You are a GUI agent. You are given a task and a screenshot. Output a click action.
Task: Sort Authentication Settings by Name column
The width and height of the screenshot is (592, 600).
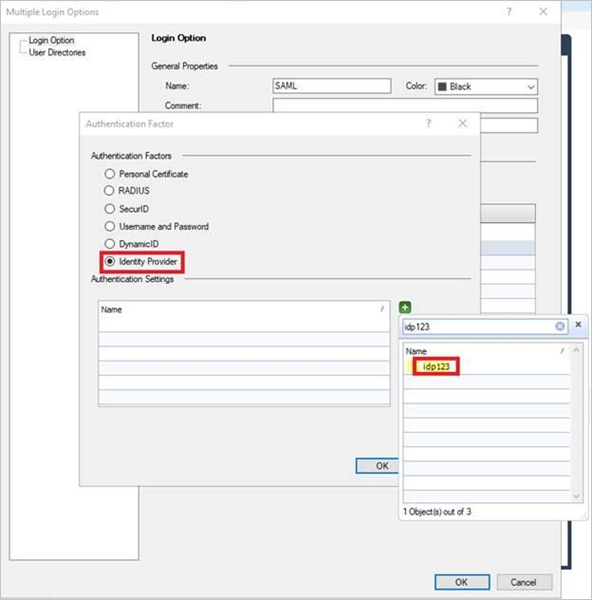(x=244, y=309)
